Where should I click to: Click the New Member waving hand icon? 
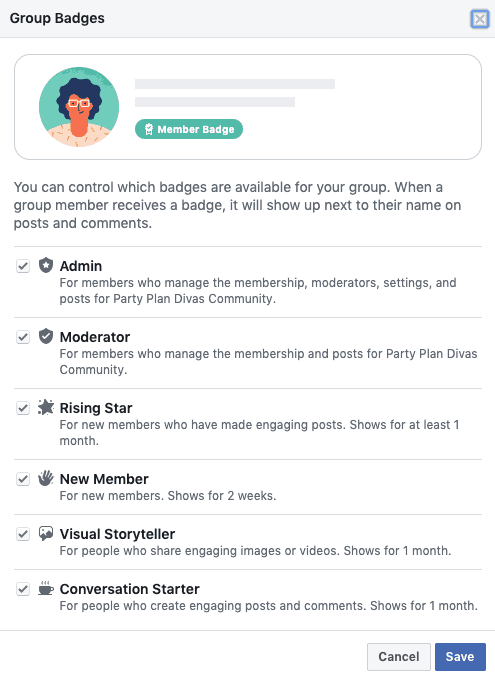[x=46, y=478]
